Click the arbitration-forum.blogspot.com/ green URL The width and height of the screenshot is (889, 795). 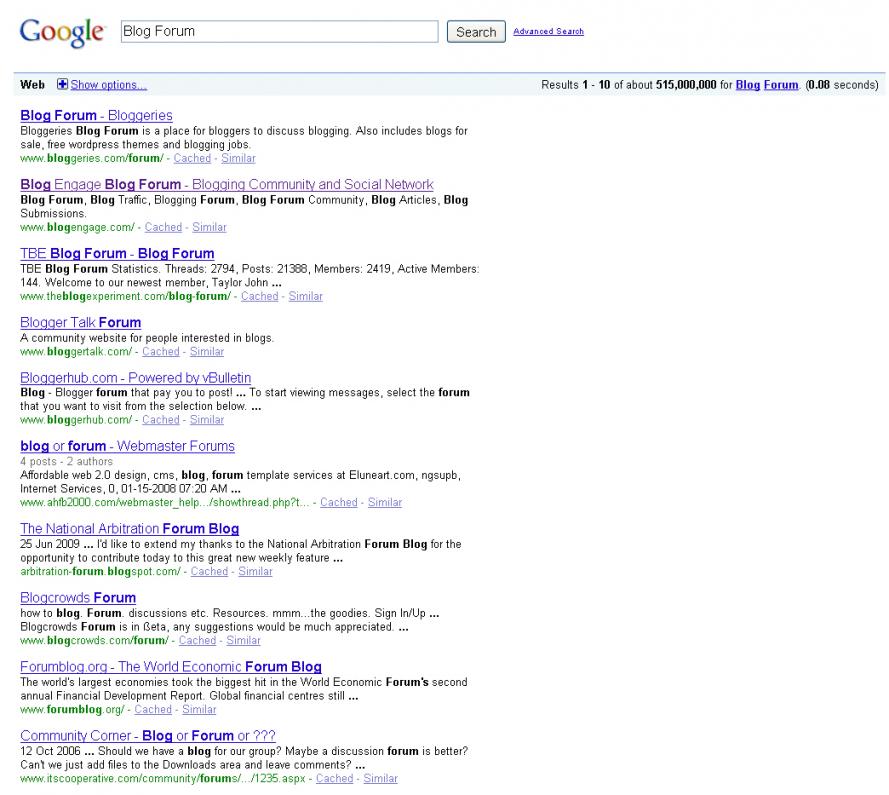(x=100, y=572)
